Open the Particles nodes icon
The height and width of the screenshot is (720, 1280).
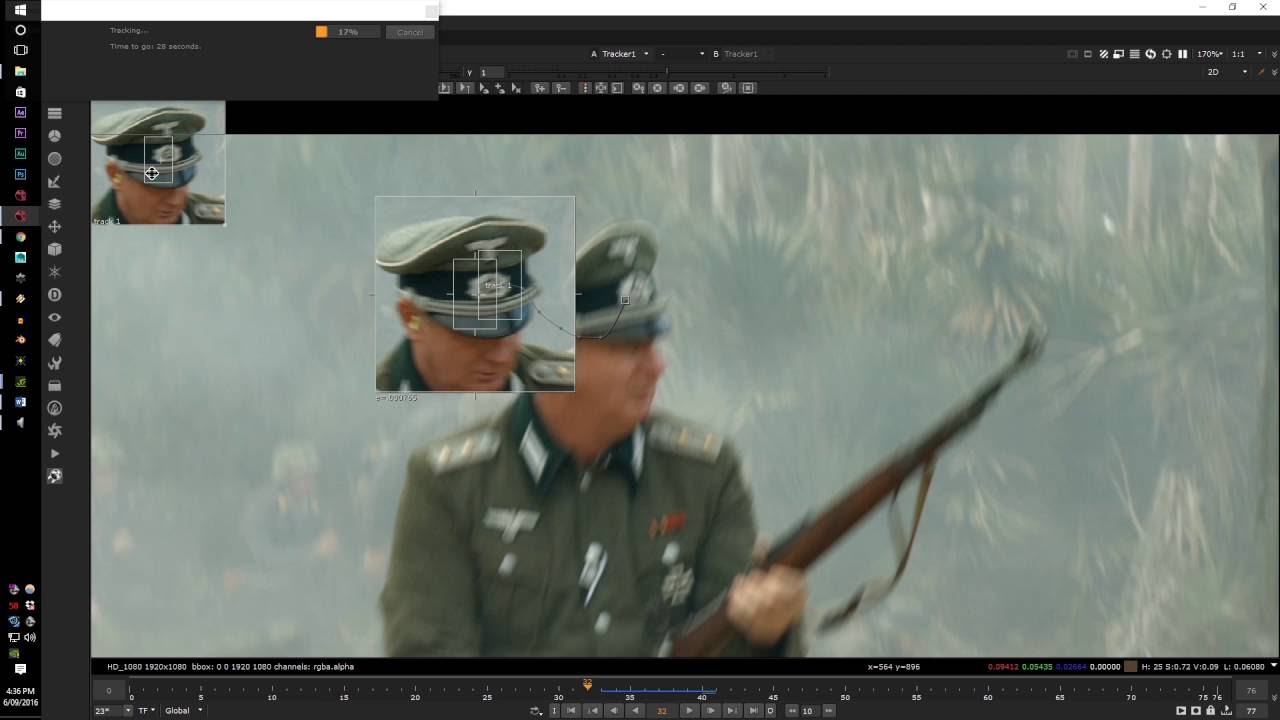55,272
